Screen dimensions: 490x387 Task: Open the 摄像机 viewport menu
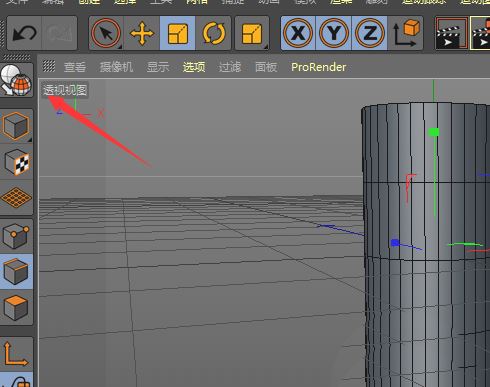click(x=116, y=67)
